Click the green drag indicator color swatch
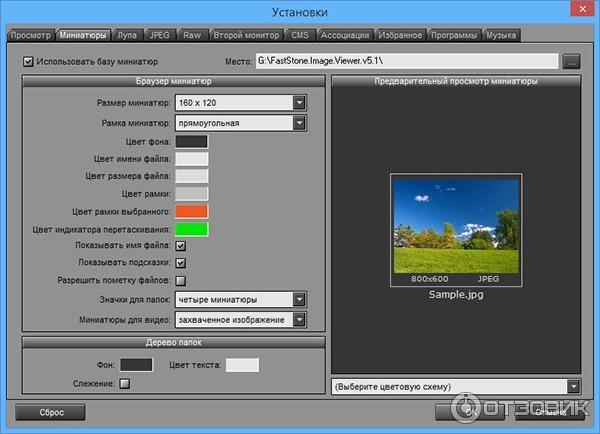 (192, 228)
